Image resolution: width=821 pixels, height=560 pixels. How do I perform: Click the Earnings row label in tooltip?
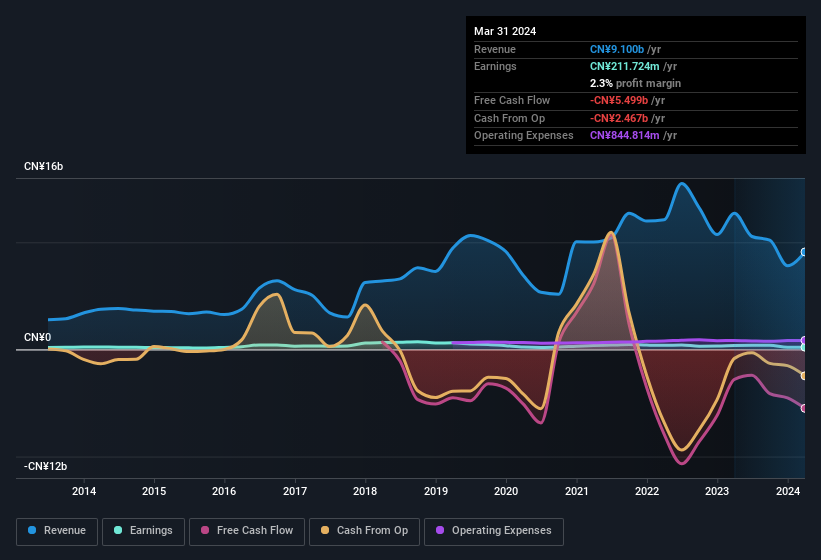495,66
